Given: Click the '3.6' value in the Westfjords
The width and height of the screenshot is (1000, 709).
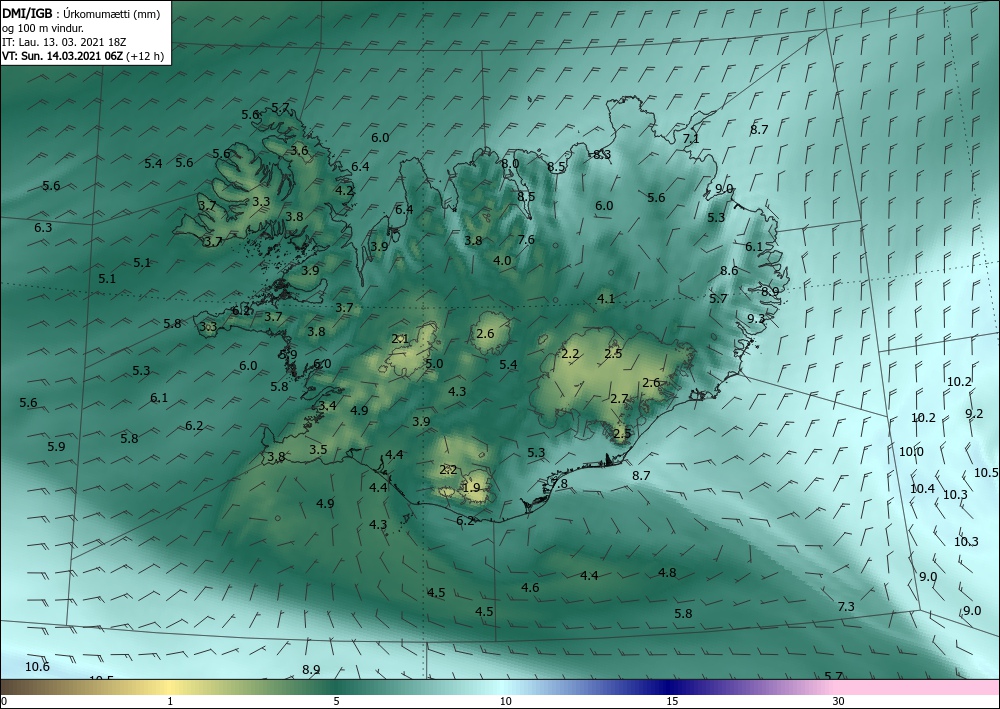Looking at the screenshot, I should 300,150.
